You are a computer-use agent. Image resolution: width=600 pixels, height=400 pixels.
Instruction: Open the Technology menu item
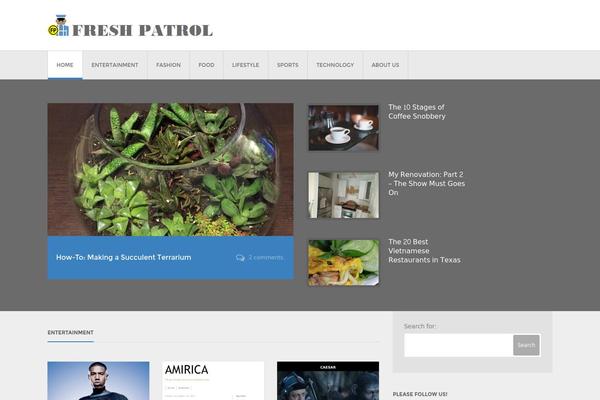point(335,65)
